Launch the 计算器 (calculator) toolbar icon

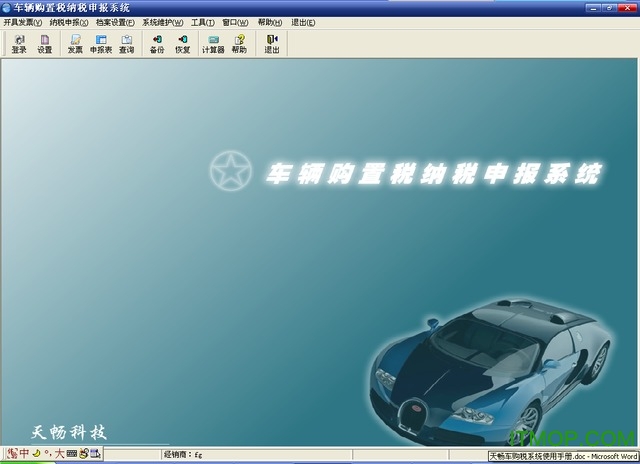pyautogui.click(x=213, y=44)
